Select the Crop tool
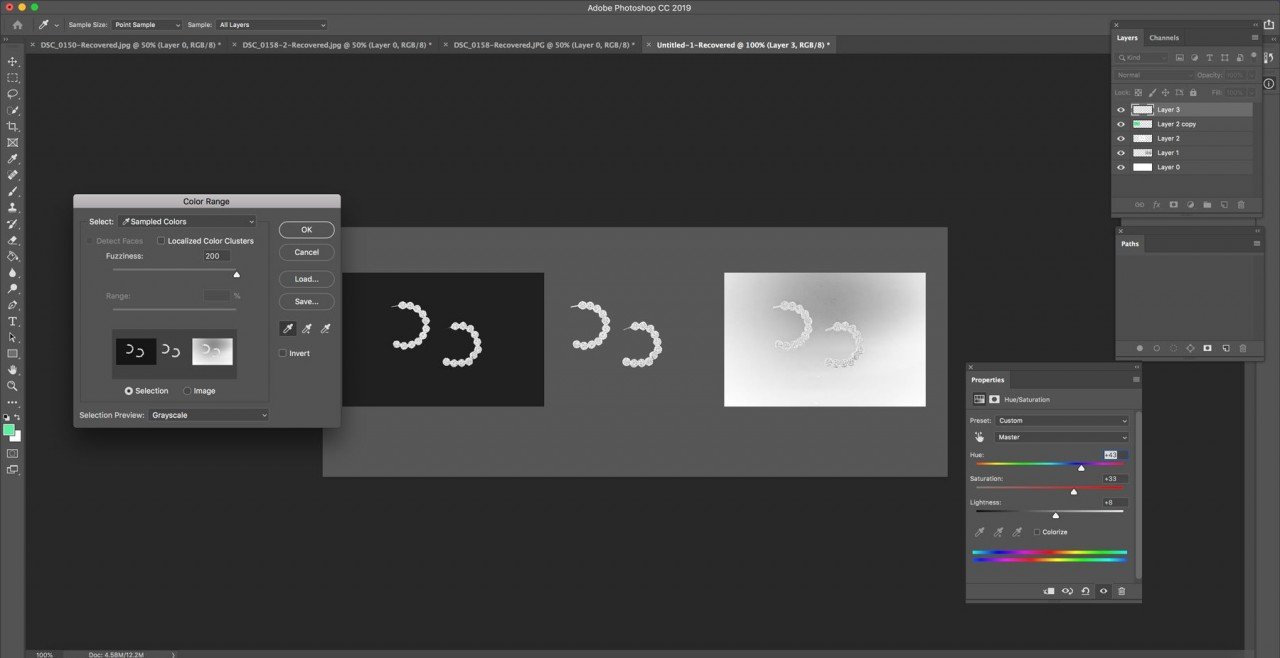The image size is (1280, 658). [13, 126]
